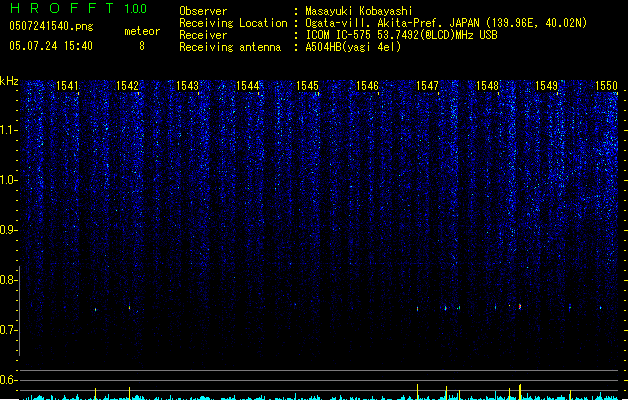Screen dimensions: 629x400
Task: Click the 0.9 frequency axis label
Action: [x=8, y=230]
